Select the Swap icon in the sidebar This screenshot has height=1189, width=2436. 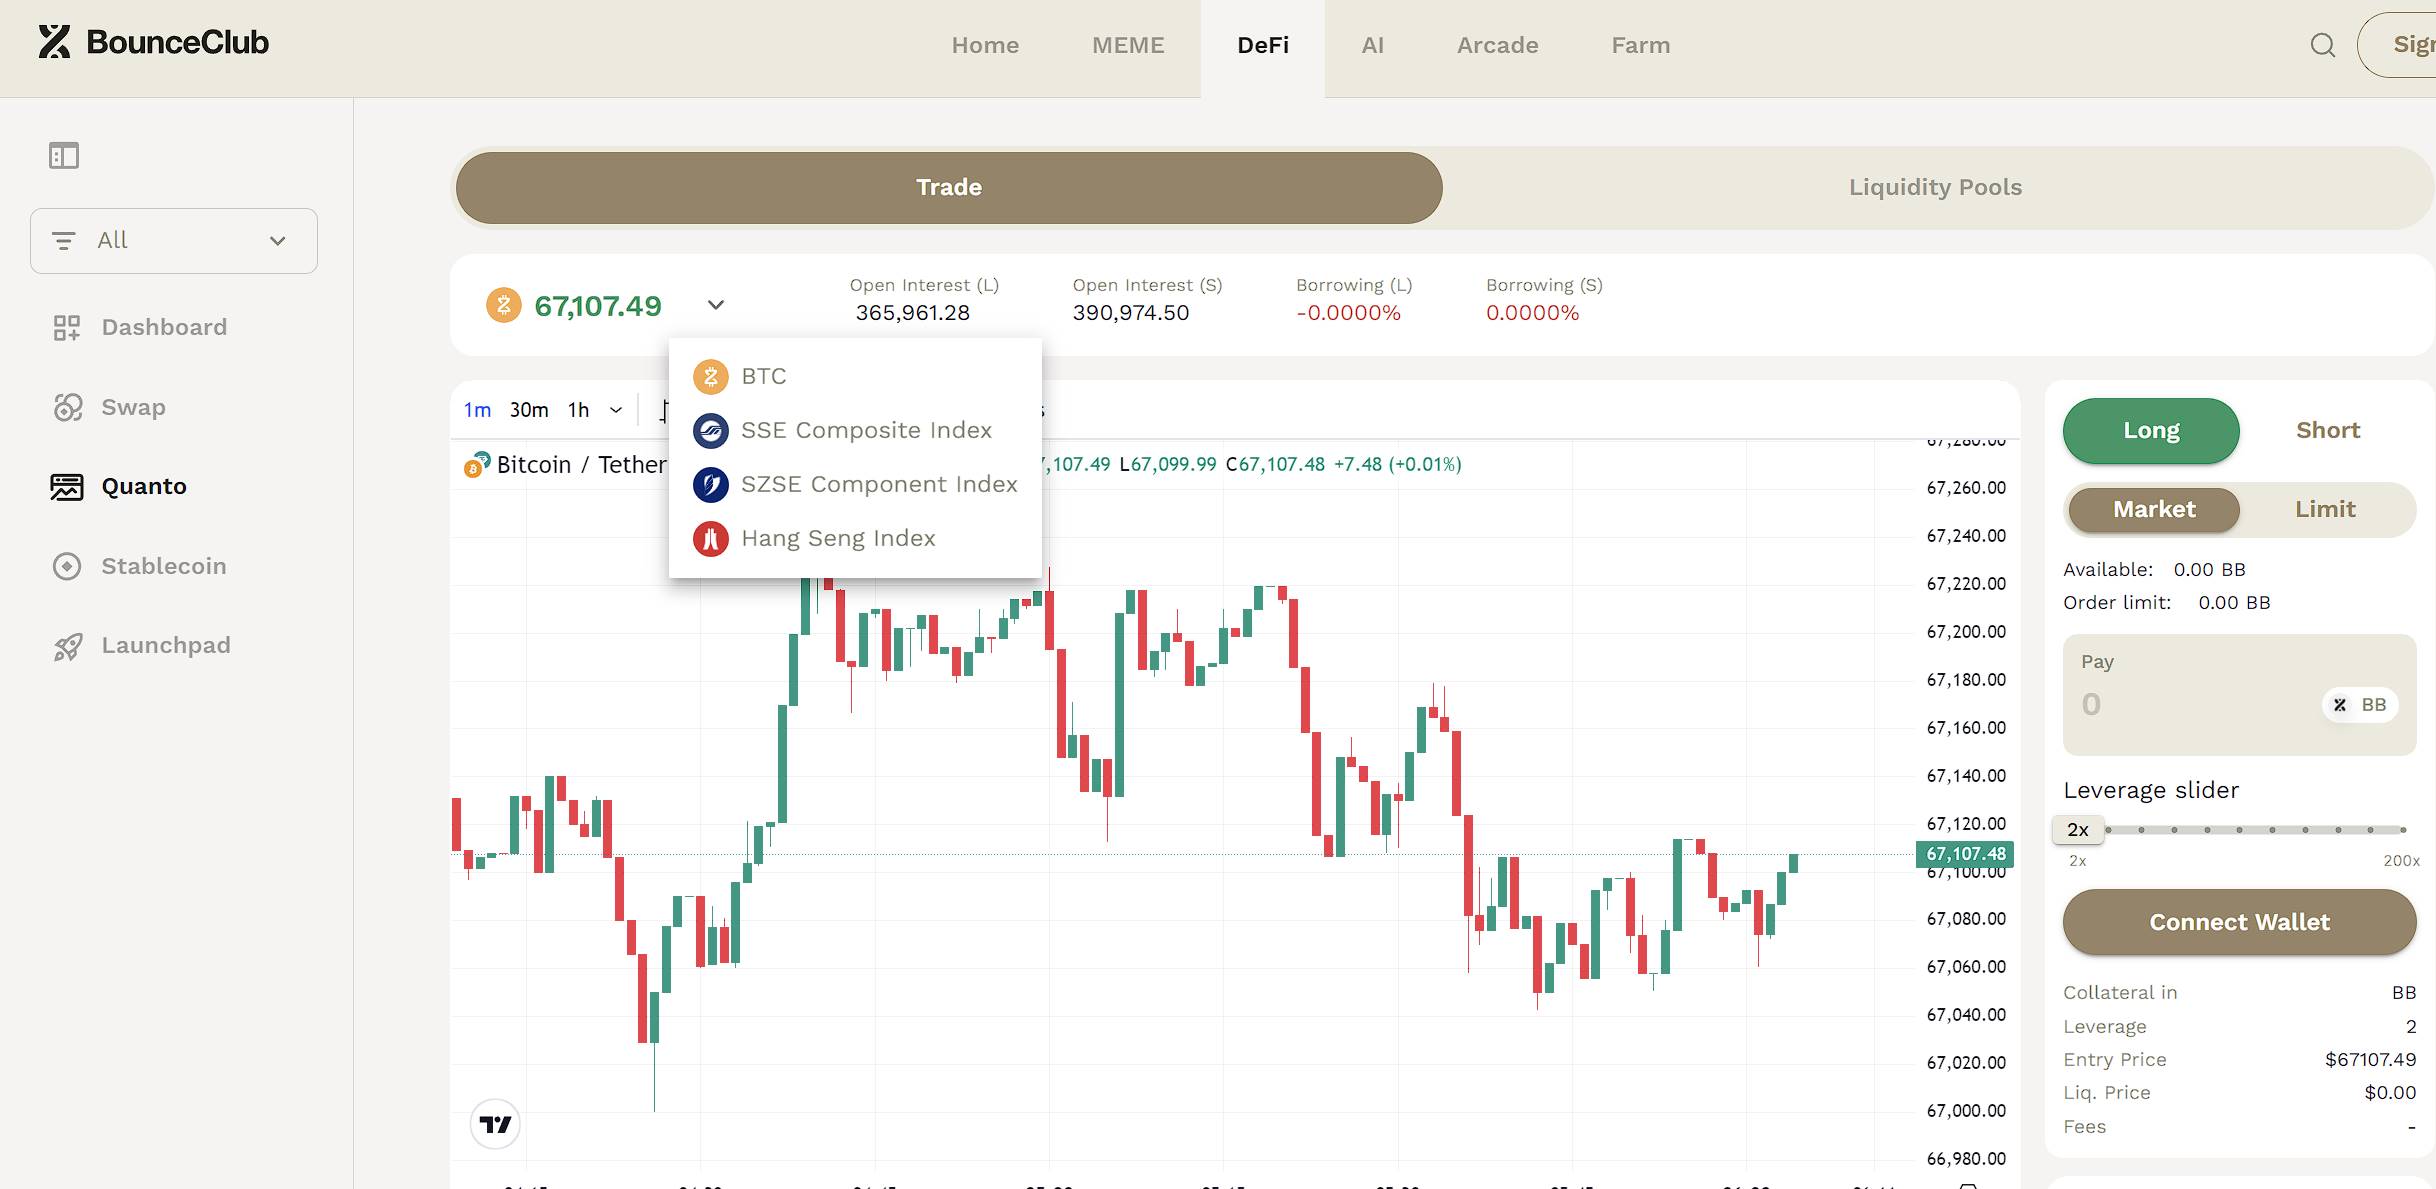67,407
